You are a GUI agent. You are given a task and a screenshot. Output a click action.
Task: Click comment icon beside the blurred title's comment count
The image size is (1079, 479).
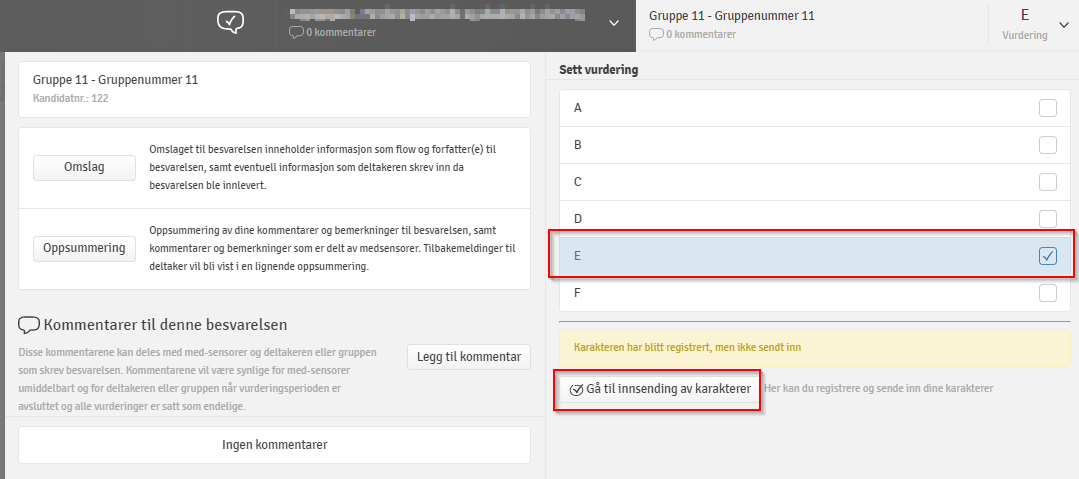[295, 33]
